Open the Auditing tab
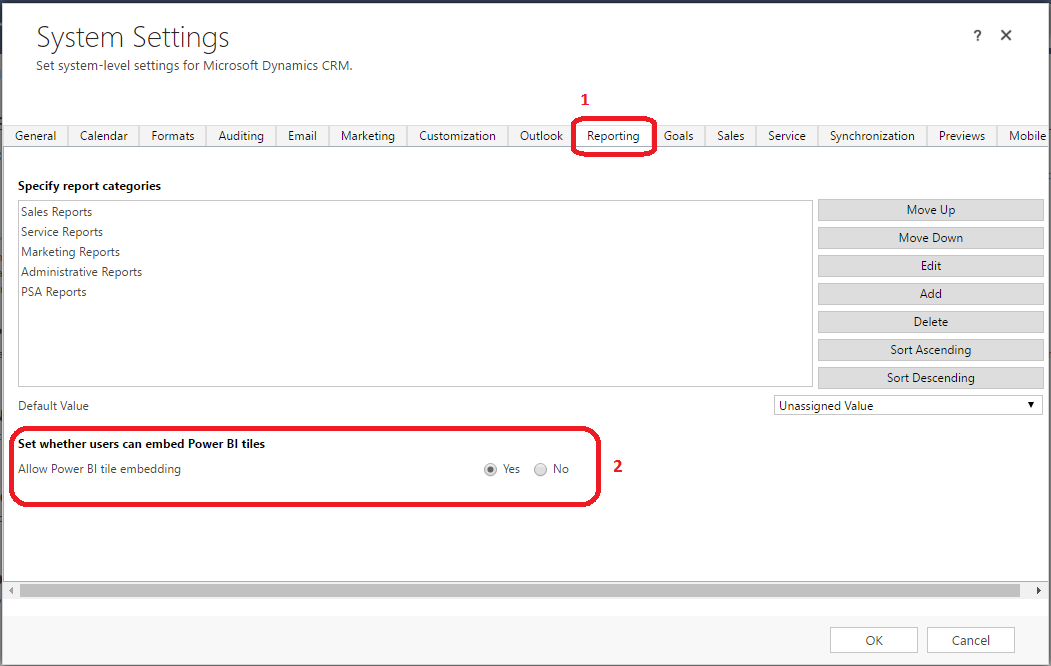 click(241, 136)
